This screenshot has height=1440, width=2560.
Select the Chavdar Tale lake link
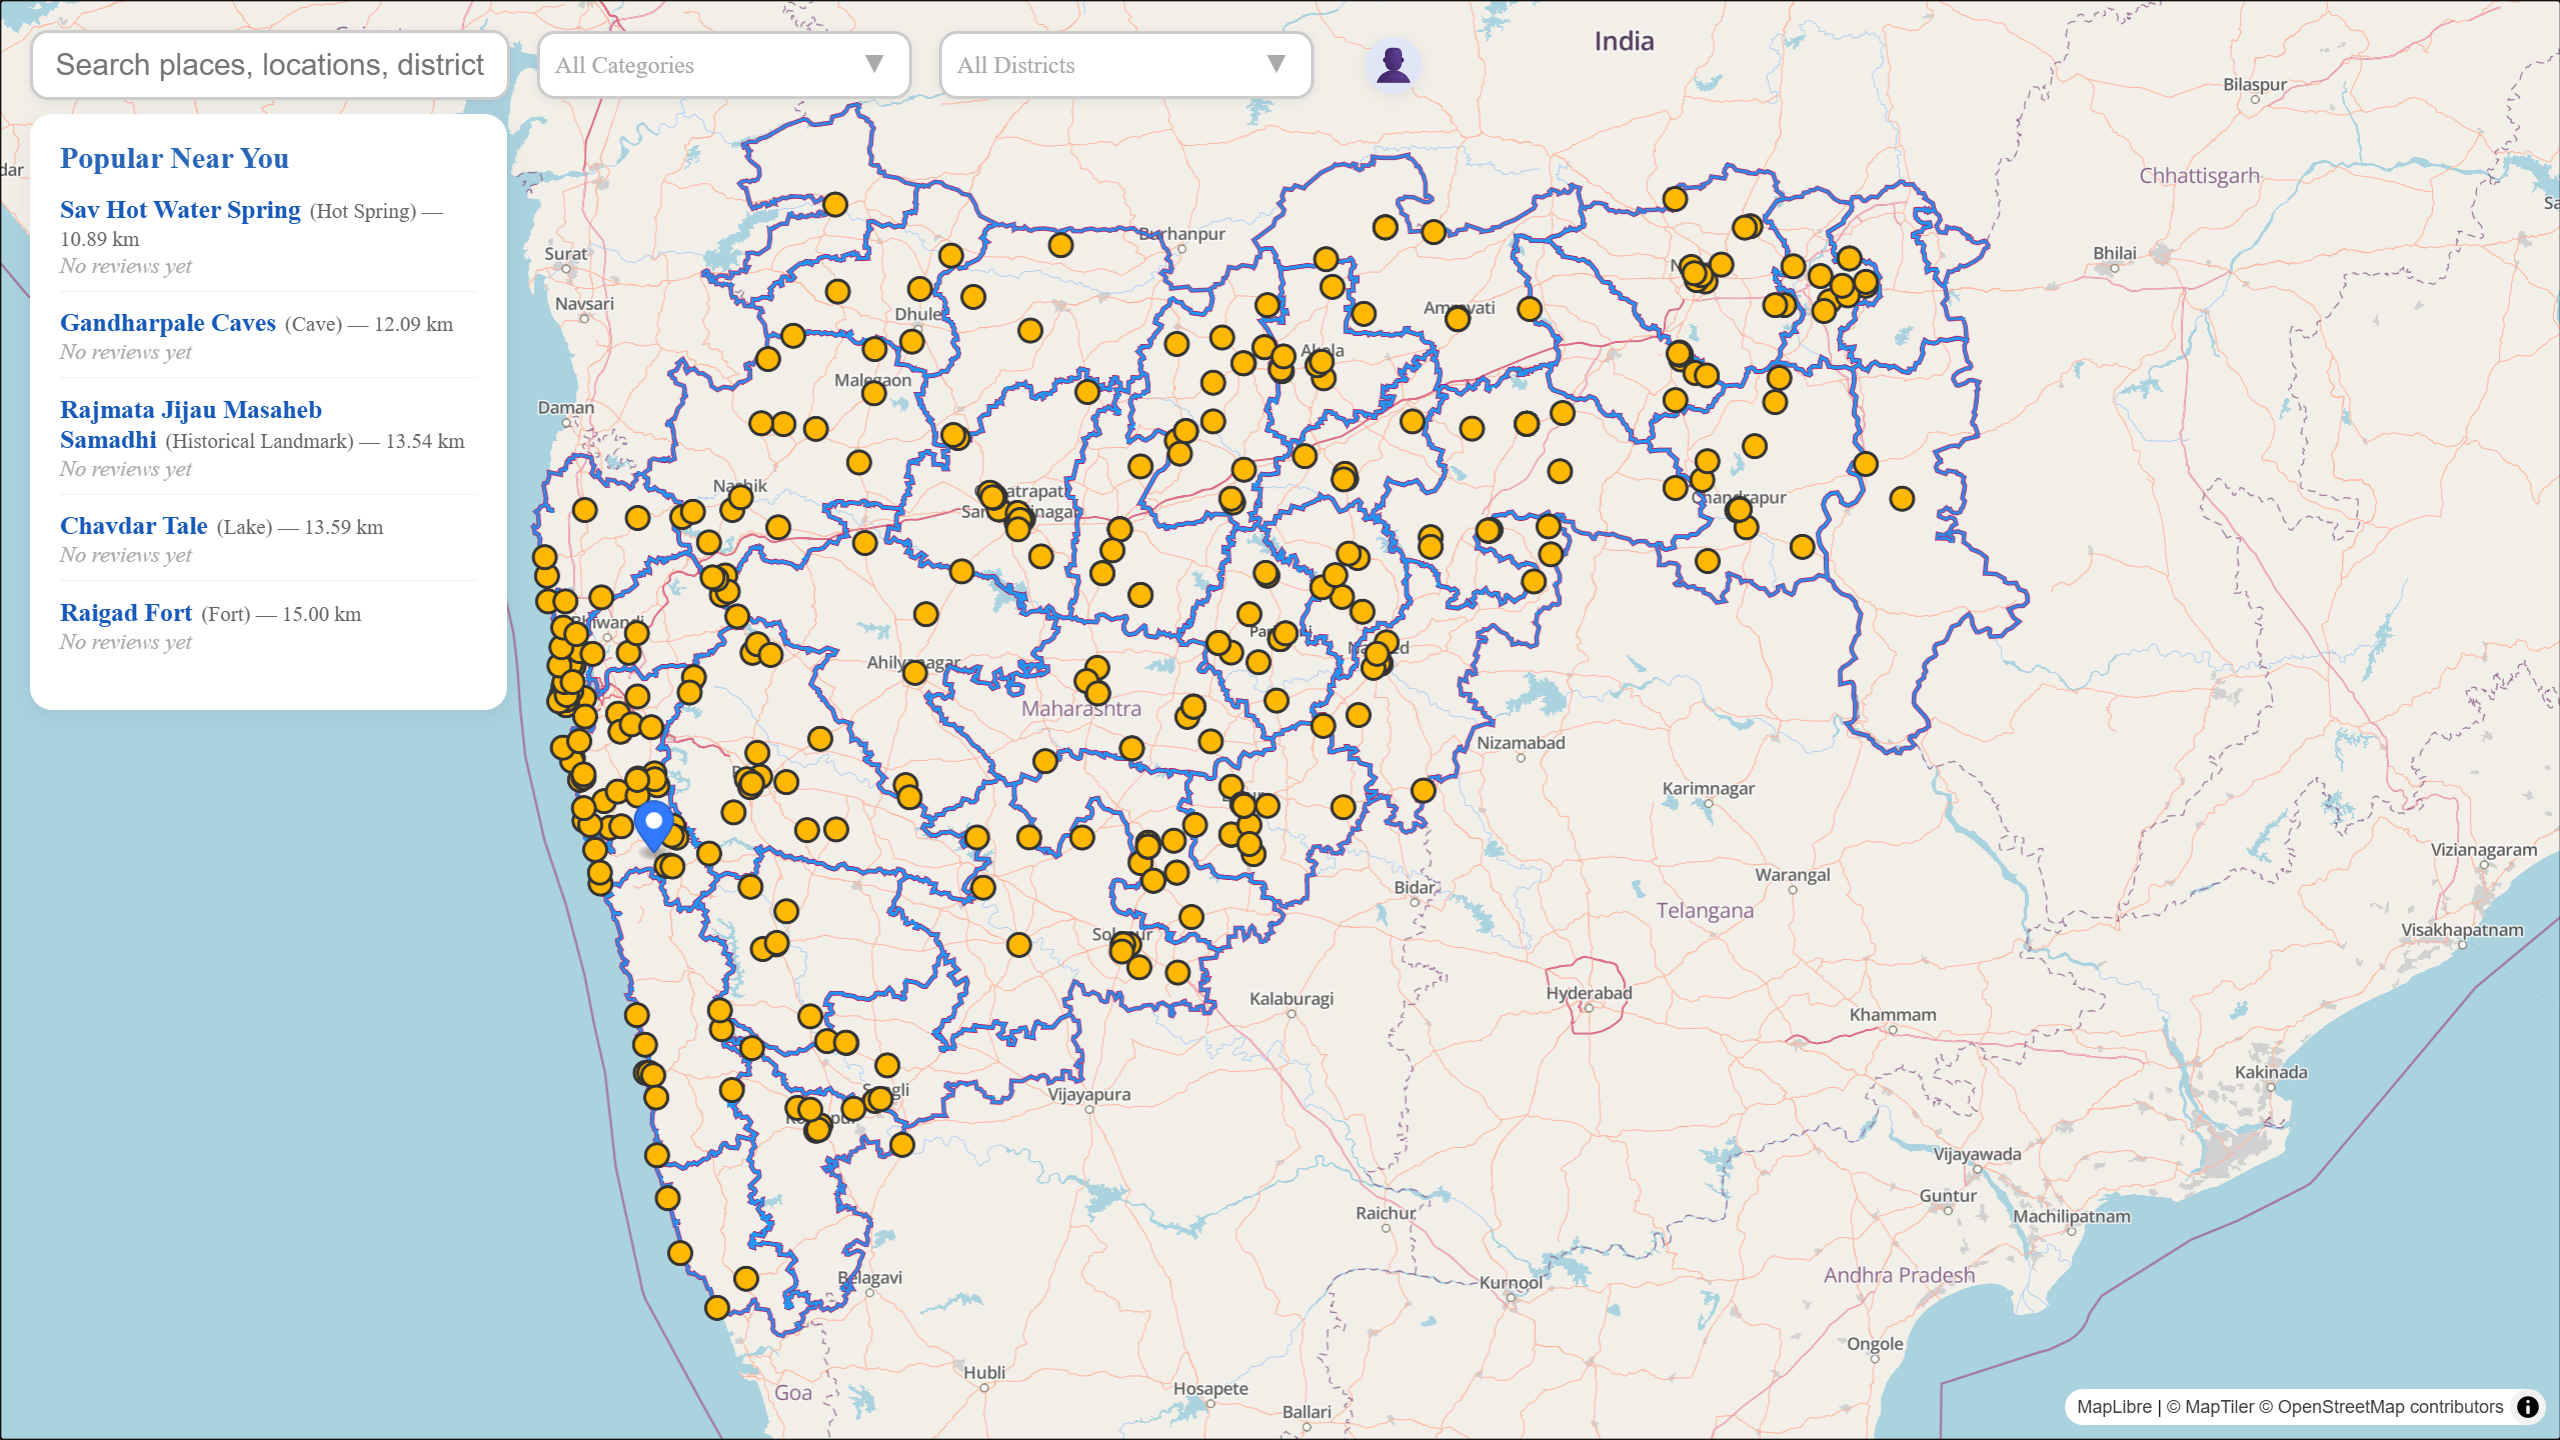point(134,526)
